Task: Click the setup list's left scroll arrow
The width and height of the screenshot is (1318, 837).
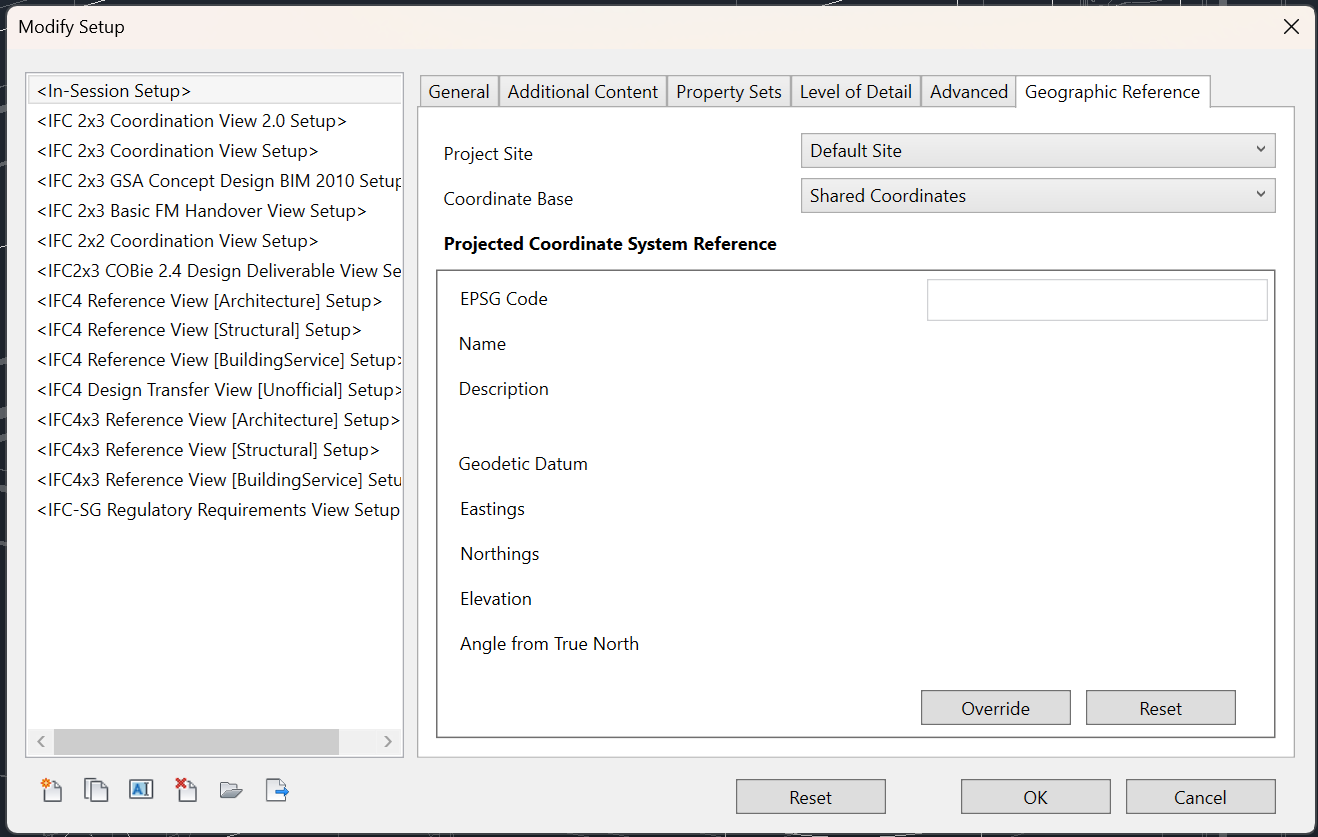Action: click(41, 741)
